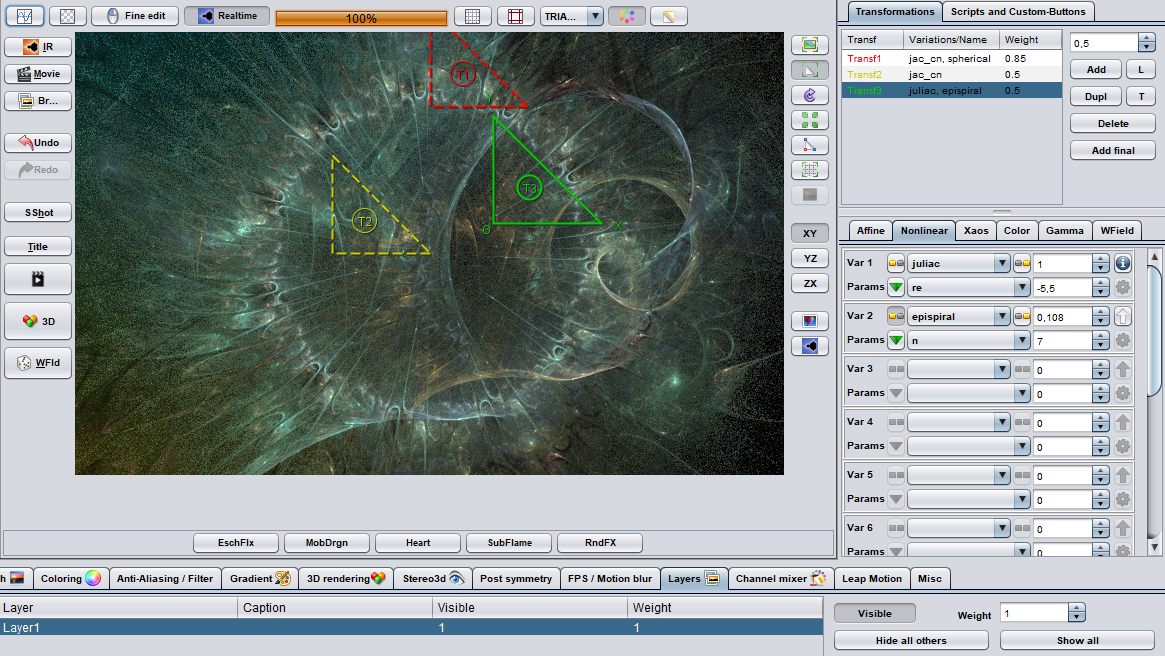Open the epispiral variation dropdown
This screenshot has height=656, width=1165.
point(958,316)
